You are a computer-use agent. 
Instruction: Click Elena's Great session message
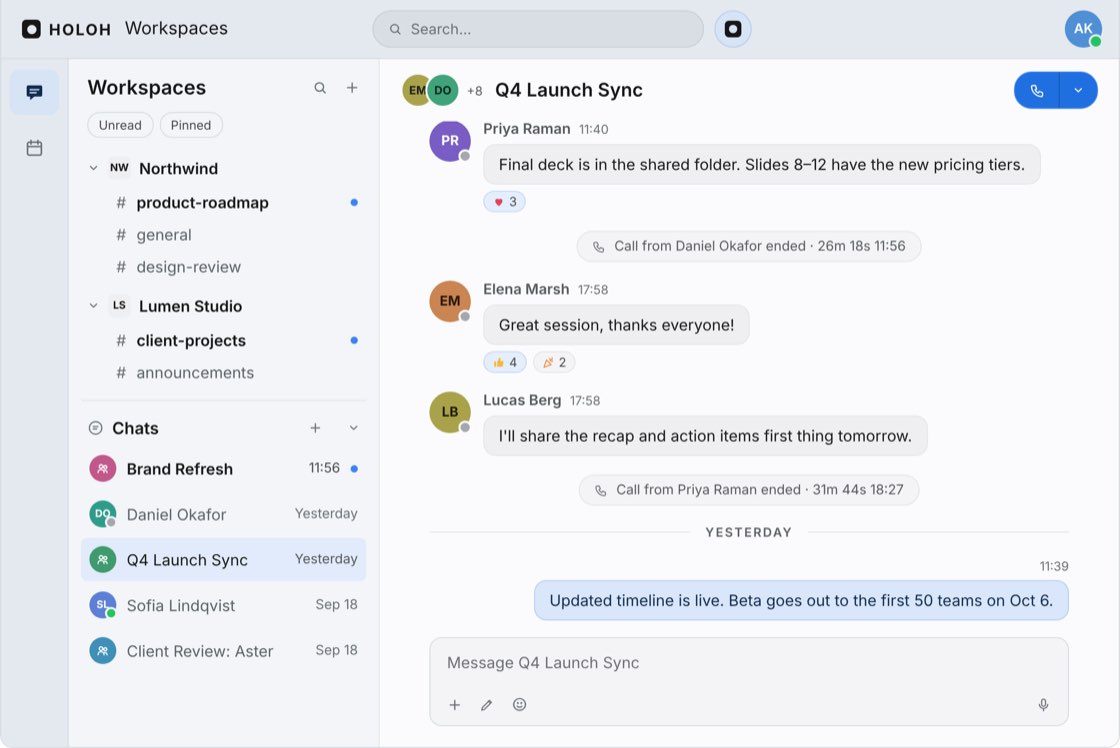click(x=616, y=325)
